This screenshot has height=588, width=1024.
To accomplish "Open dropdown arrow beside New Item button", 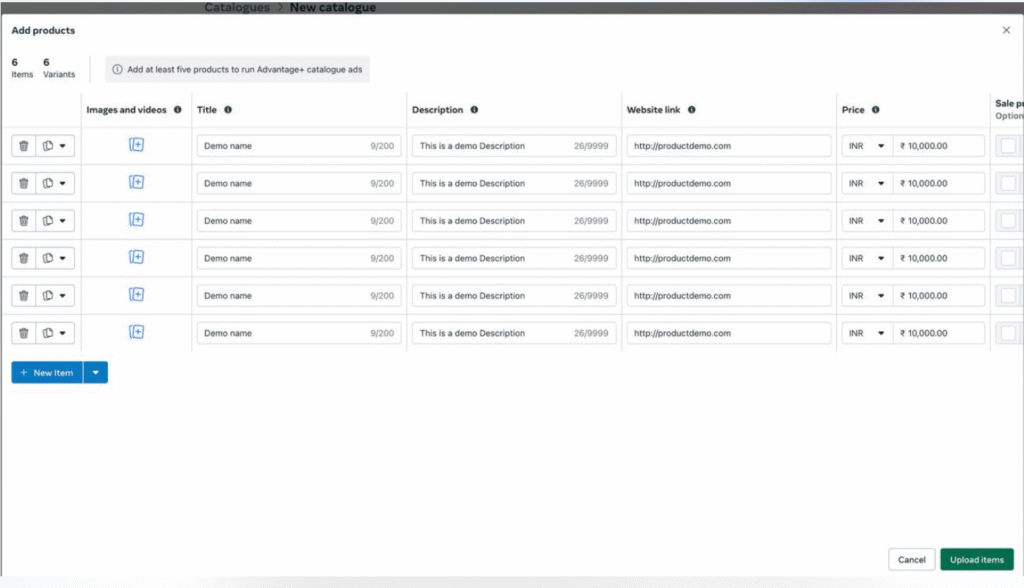I will click(95, 373).
